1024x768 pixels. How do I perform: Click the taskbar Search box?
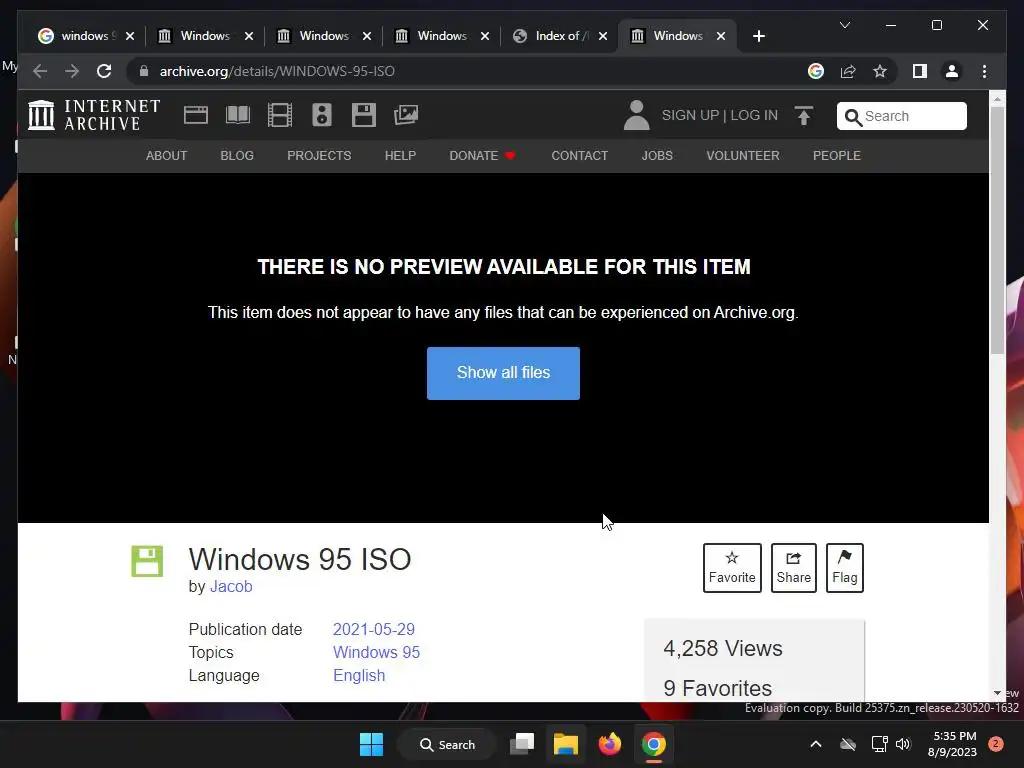[447, 744]
